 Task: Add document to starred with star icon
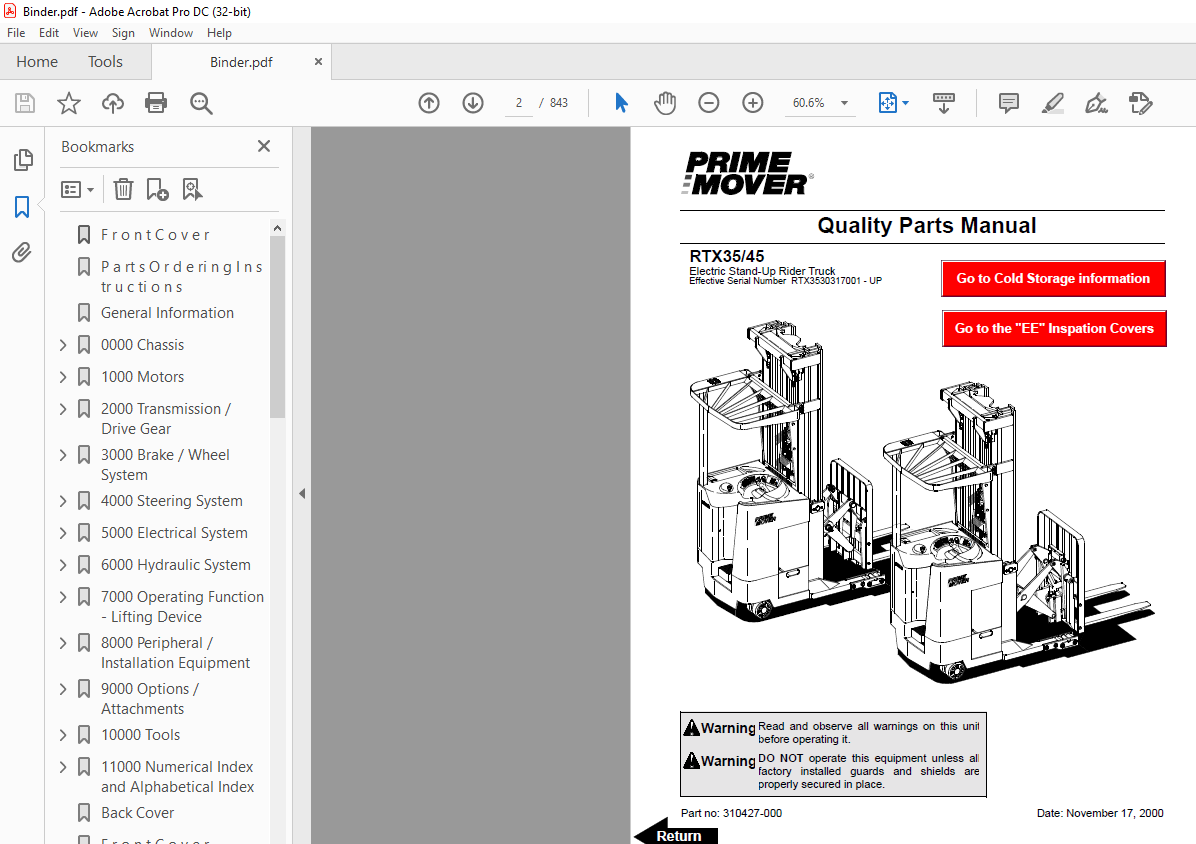click(x=69, y=103)
